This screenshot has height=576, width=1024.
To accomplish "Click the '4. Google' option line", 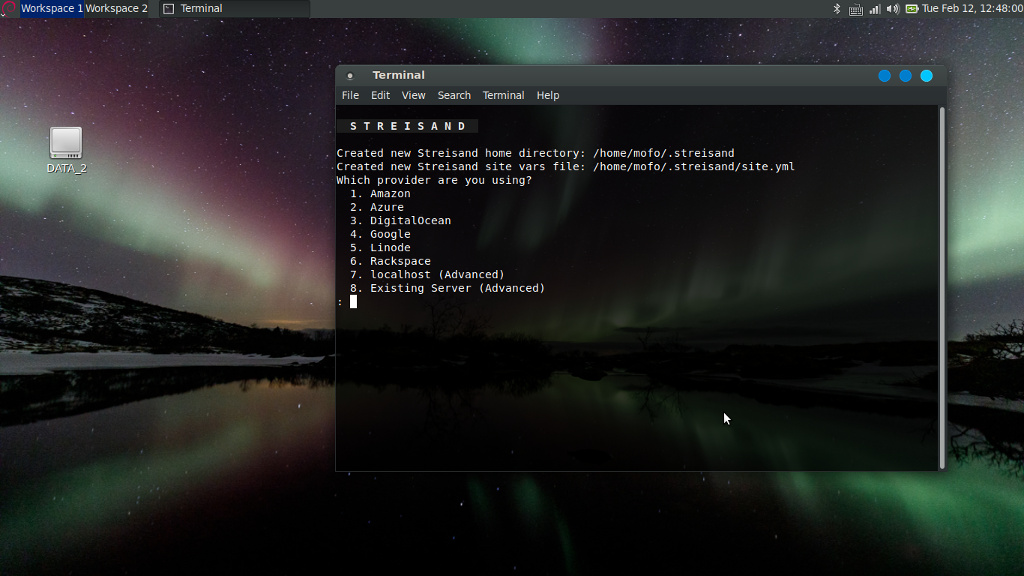I will click(380, 234).
